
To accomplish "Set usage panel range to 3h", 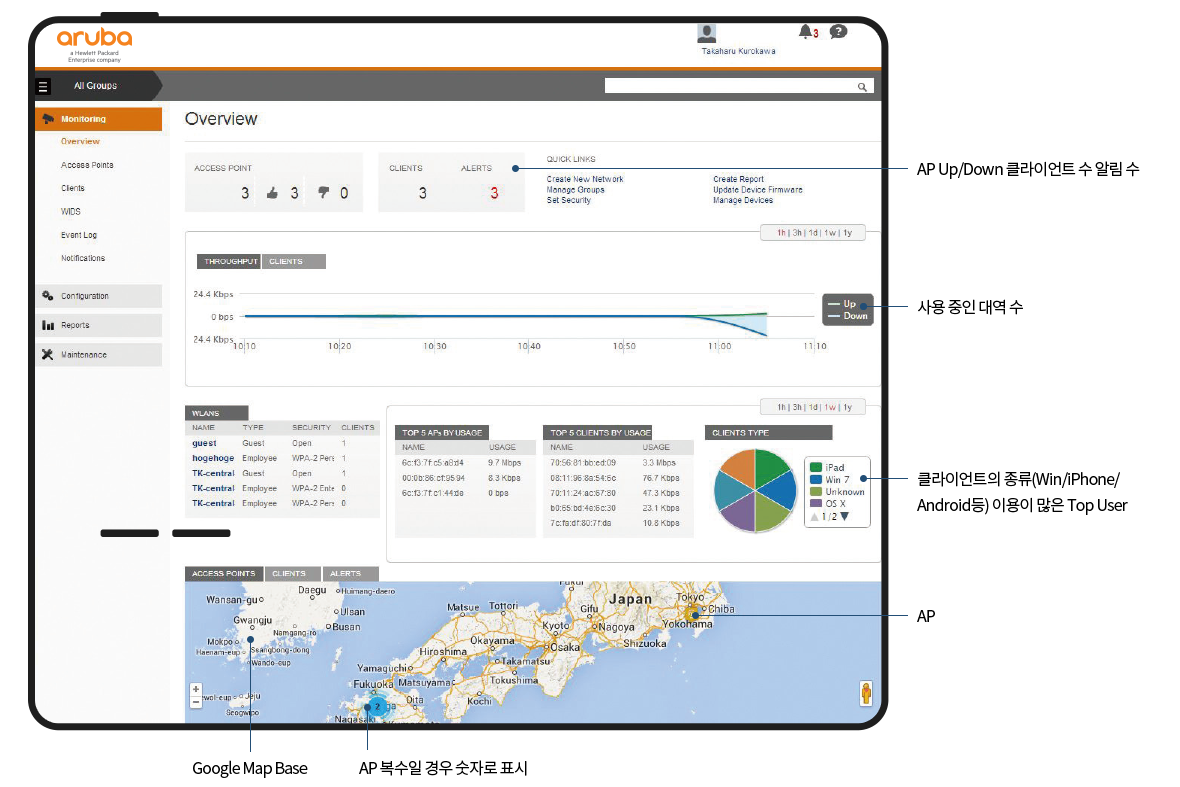I will pos(797,407).
